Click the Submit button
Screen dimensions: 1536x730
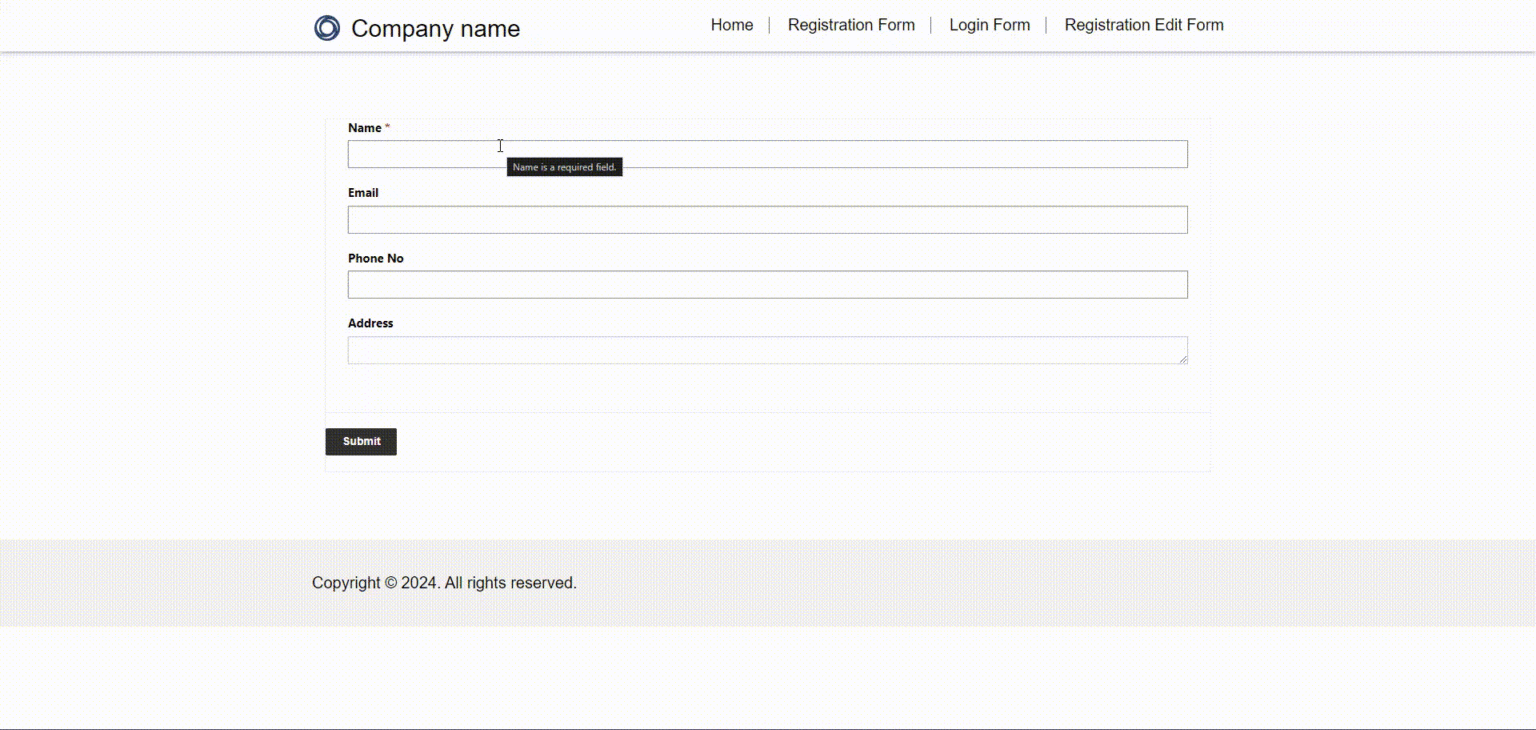[x=360, y=441]
